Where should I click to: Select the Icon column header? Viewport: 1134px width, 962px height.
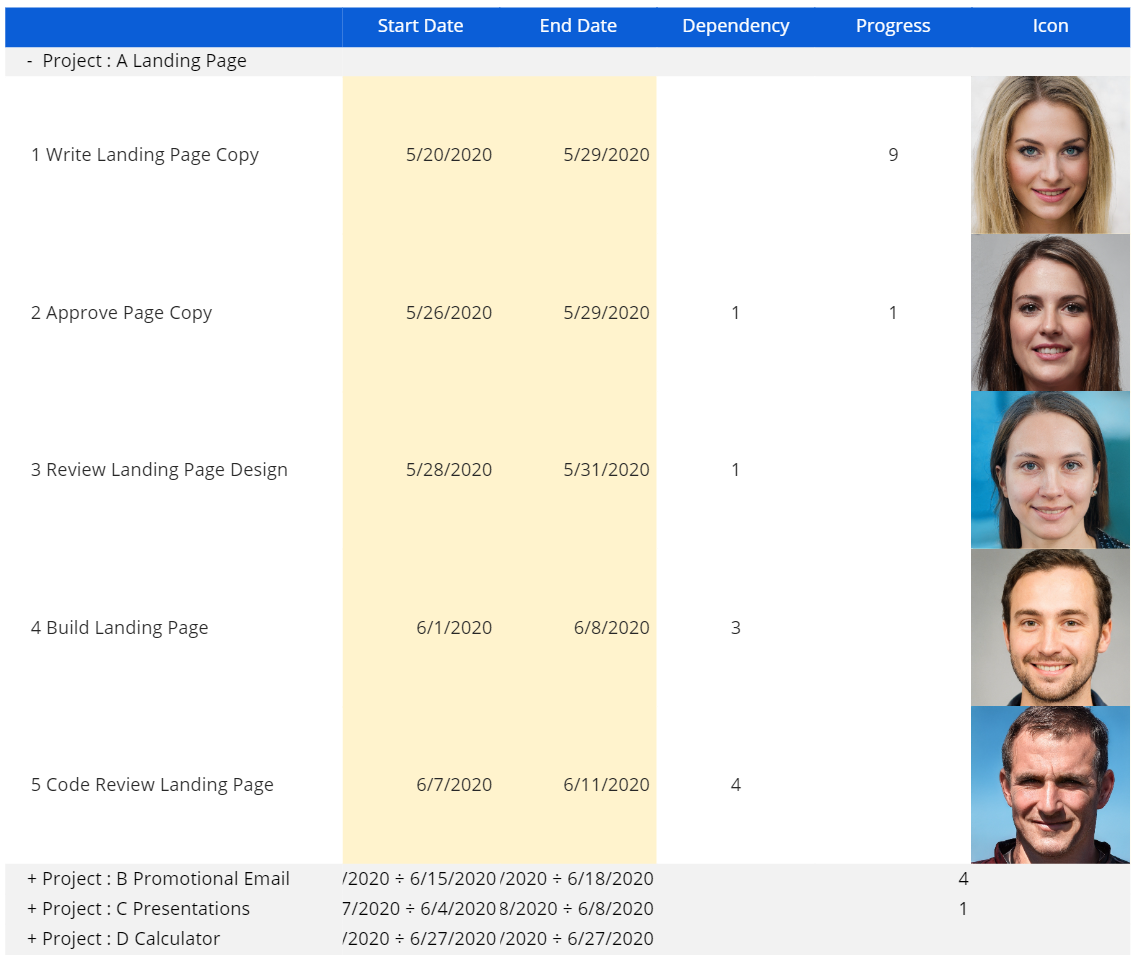point(1050,26)
